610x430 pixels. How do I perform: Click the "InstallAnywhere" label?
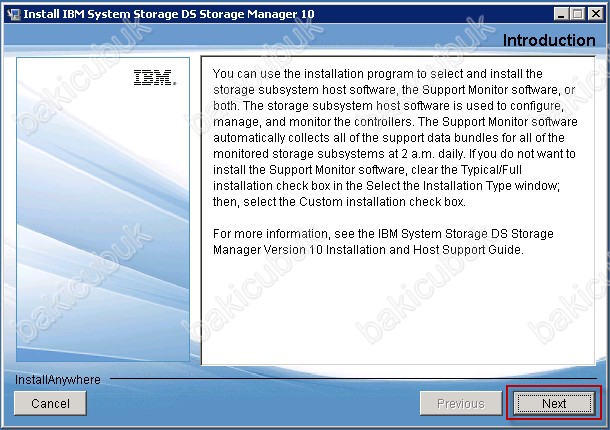coord(58,379)
